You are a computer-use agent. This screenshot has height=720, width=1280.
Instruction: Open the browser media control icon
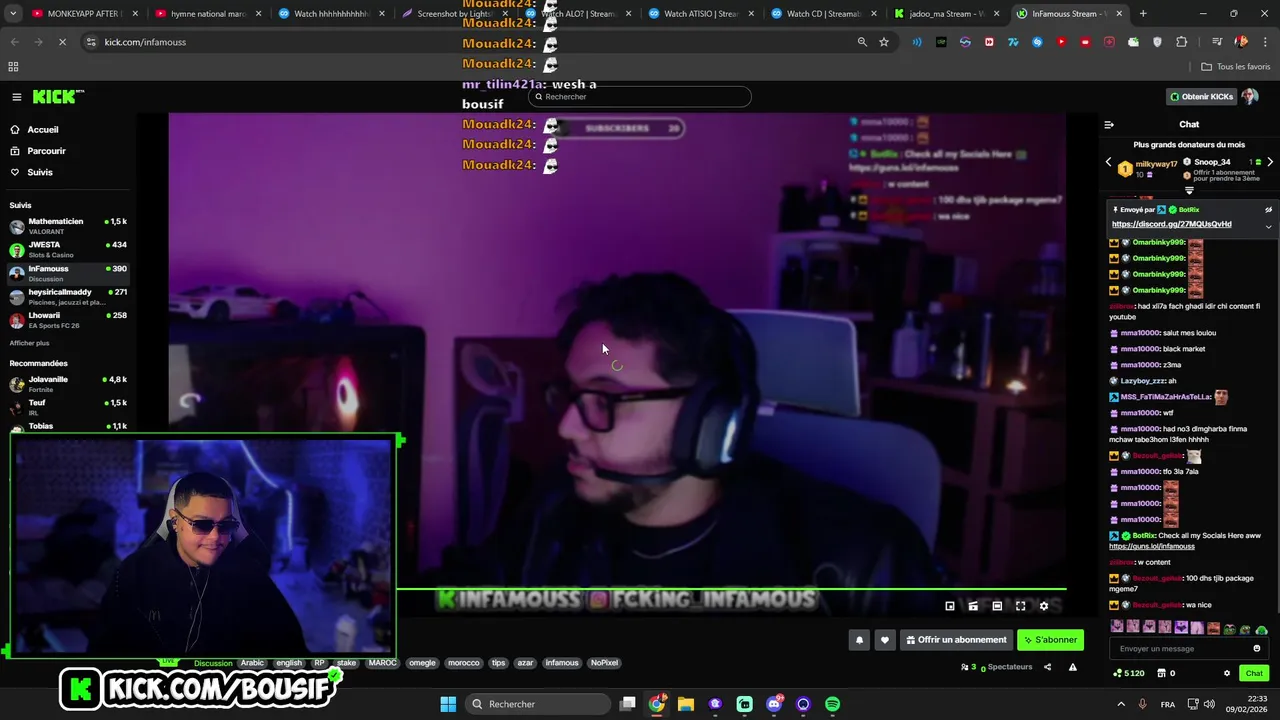click(x=1216, y=42)
